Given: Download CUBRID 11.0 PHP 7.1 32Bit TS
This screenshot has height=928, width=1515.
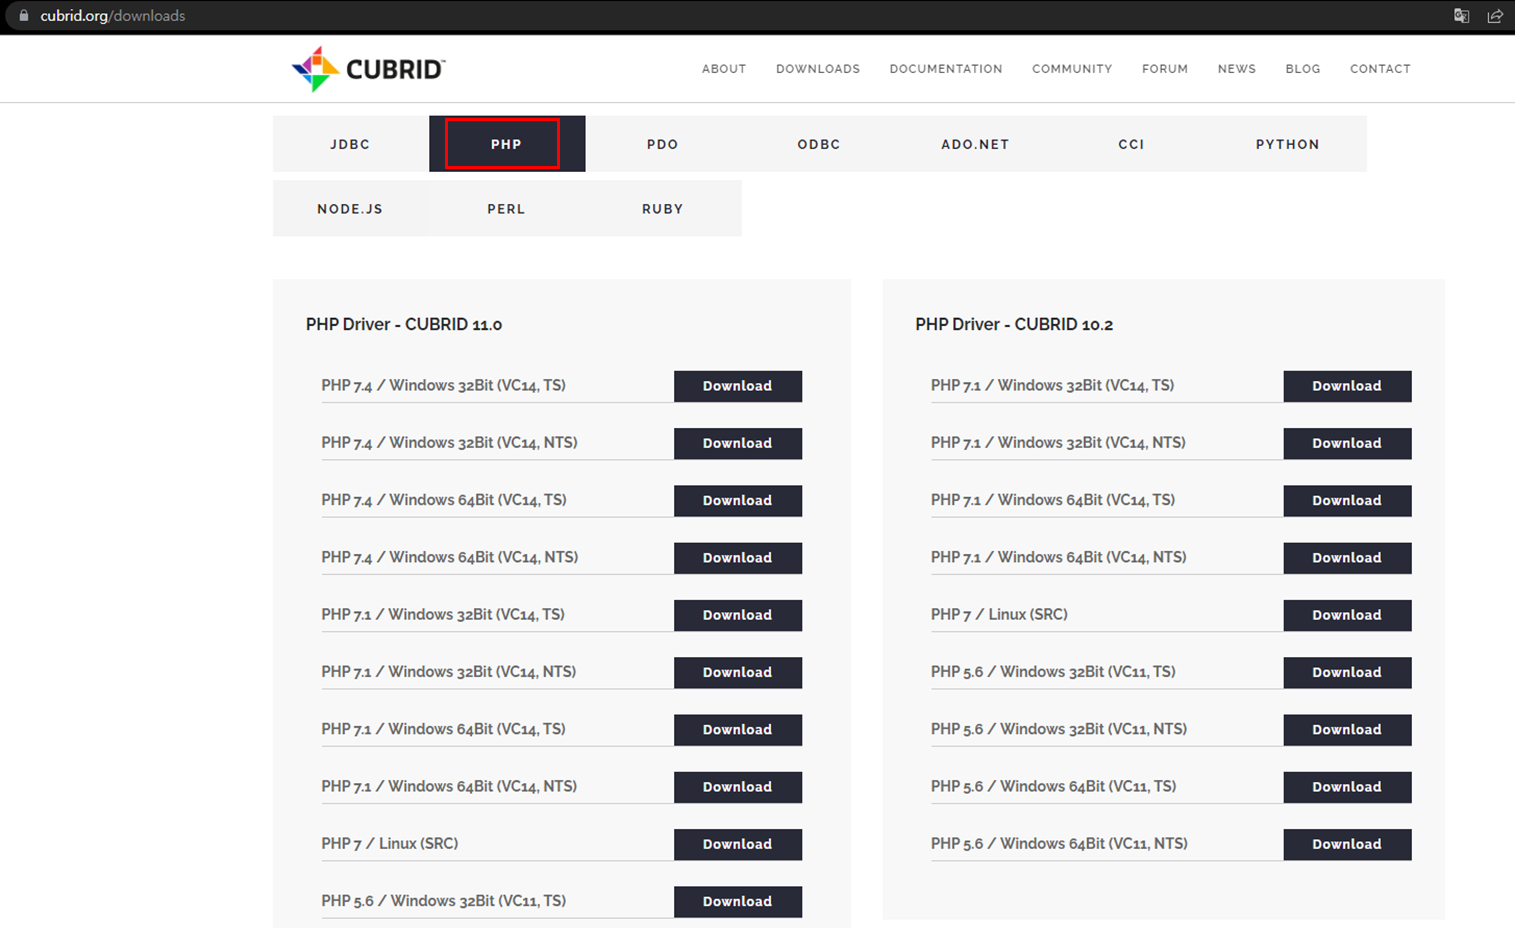Looking at the screenshot, I should [738, 615].
